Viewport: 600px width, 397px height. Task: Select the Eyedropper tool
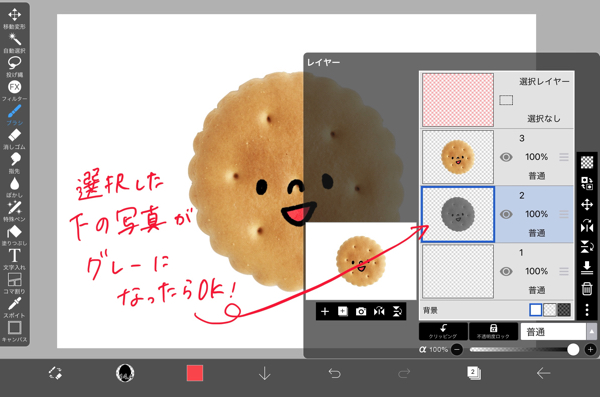point(14,307)
